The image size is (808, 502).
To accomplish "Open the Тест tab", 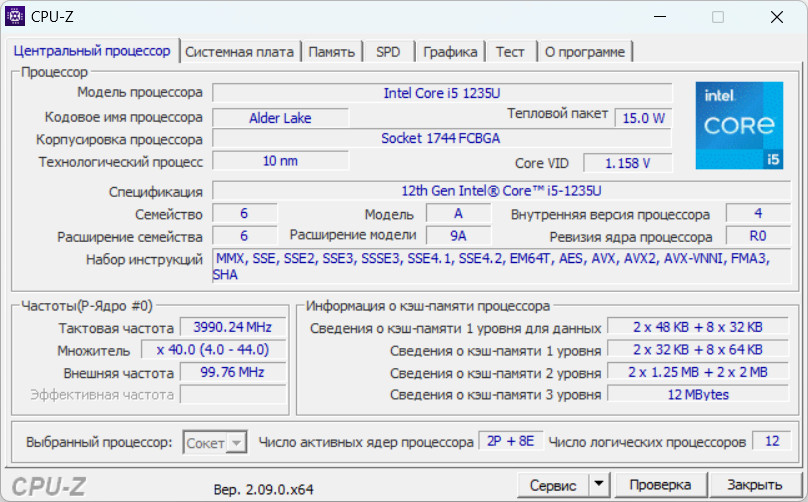I will pyautogui.click(x=510, y=52).
